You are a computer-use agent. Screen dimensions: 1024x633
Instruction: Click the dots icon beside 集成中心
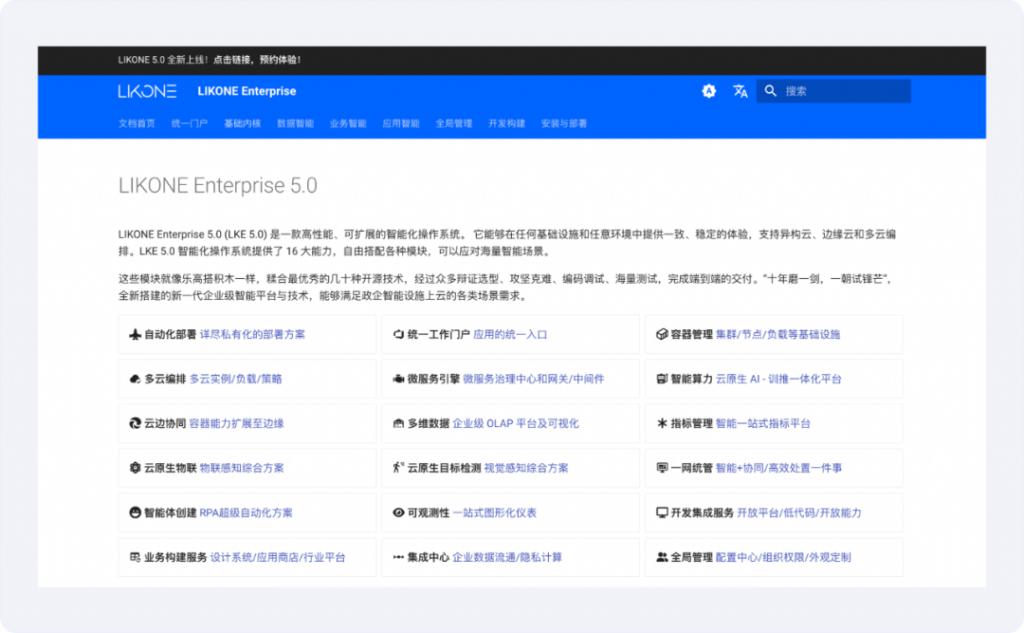(x=398, y=557)
